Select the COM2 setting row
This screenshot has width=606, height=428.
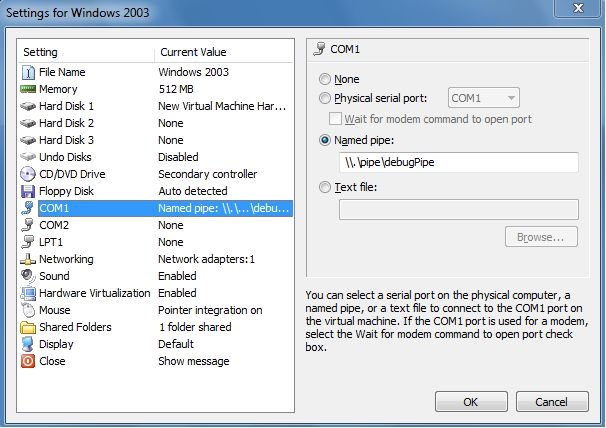click(x=155, y=225)
